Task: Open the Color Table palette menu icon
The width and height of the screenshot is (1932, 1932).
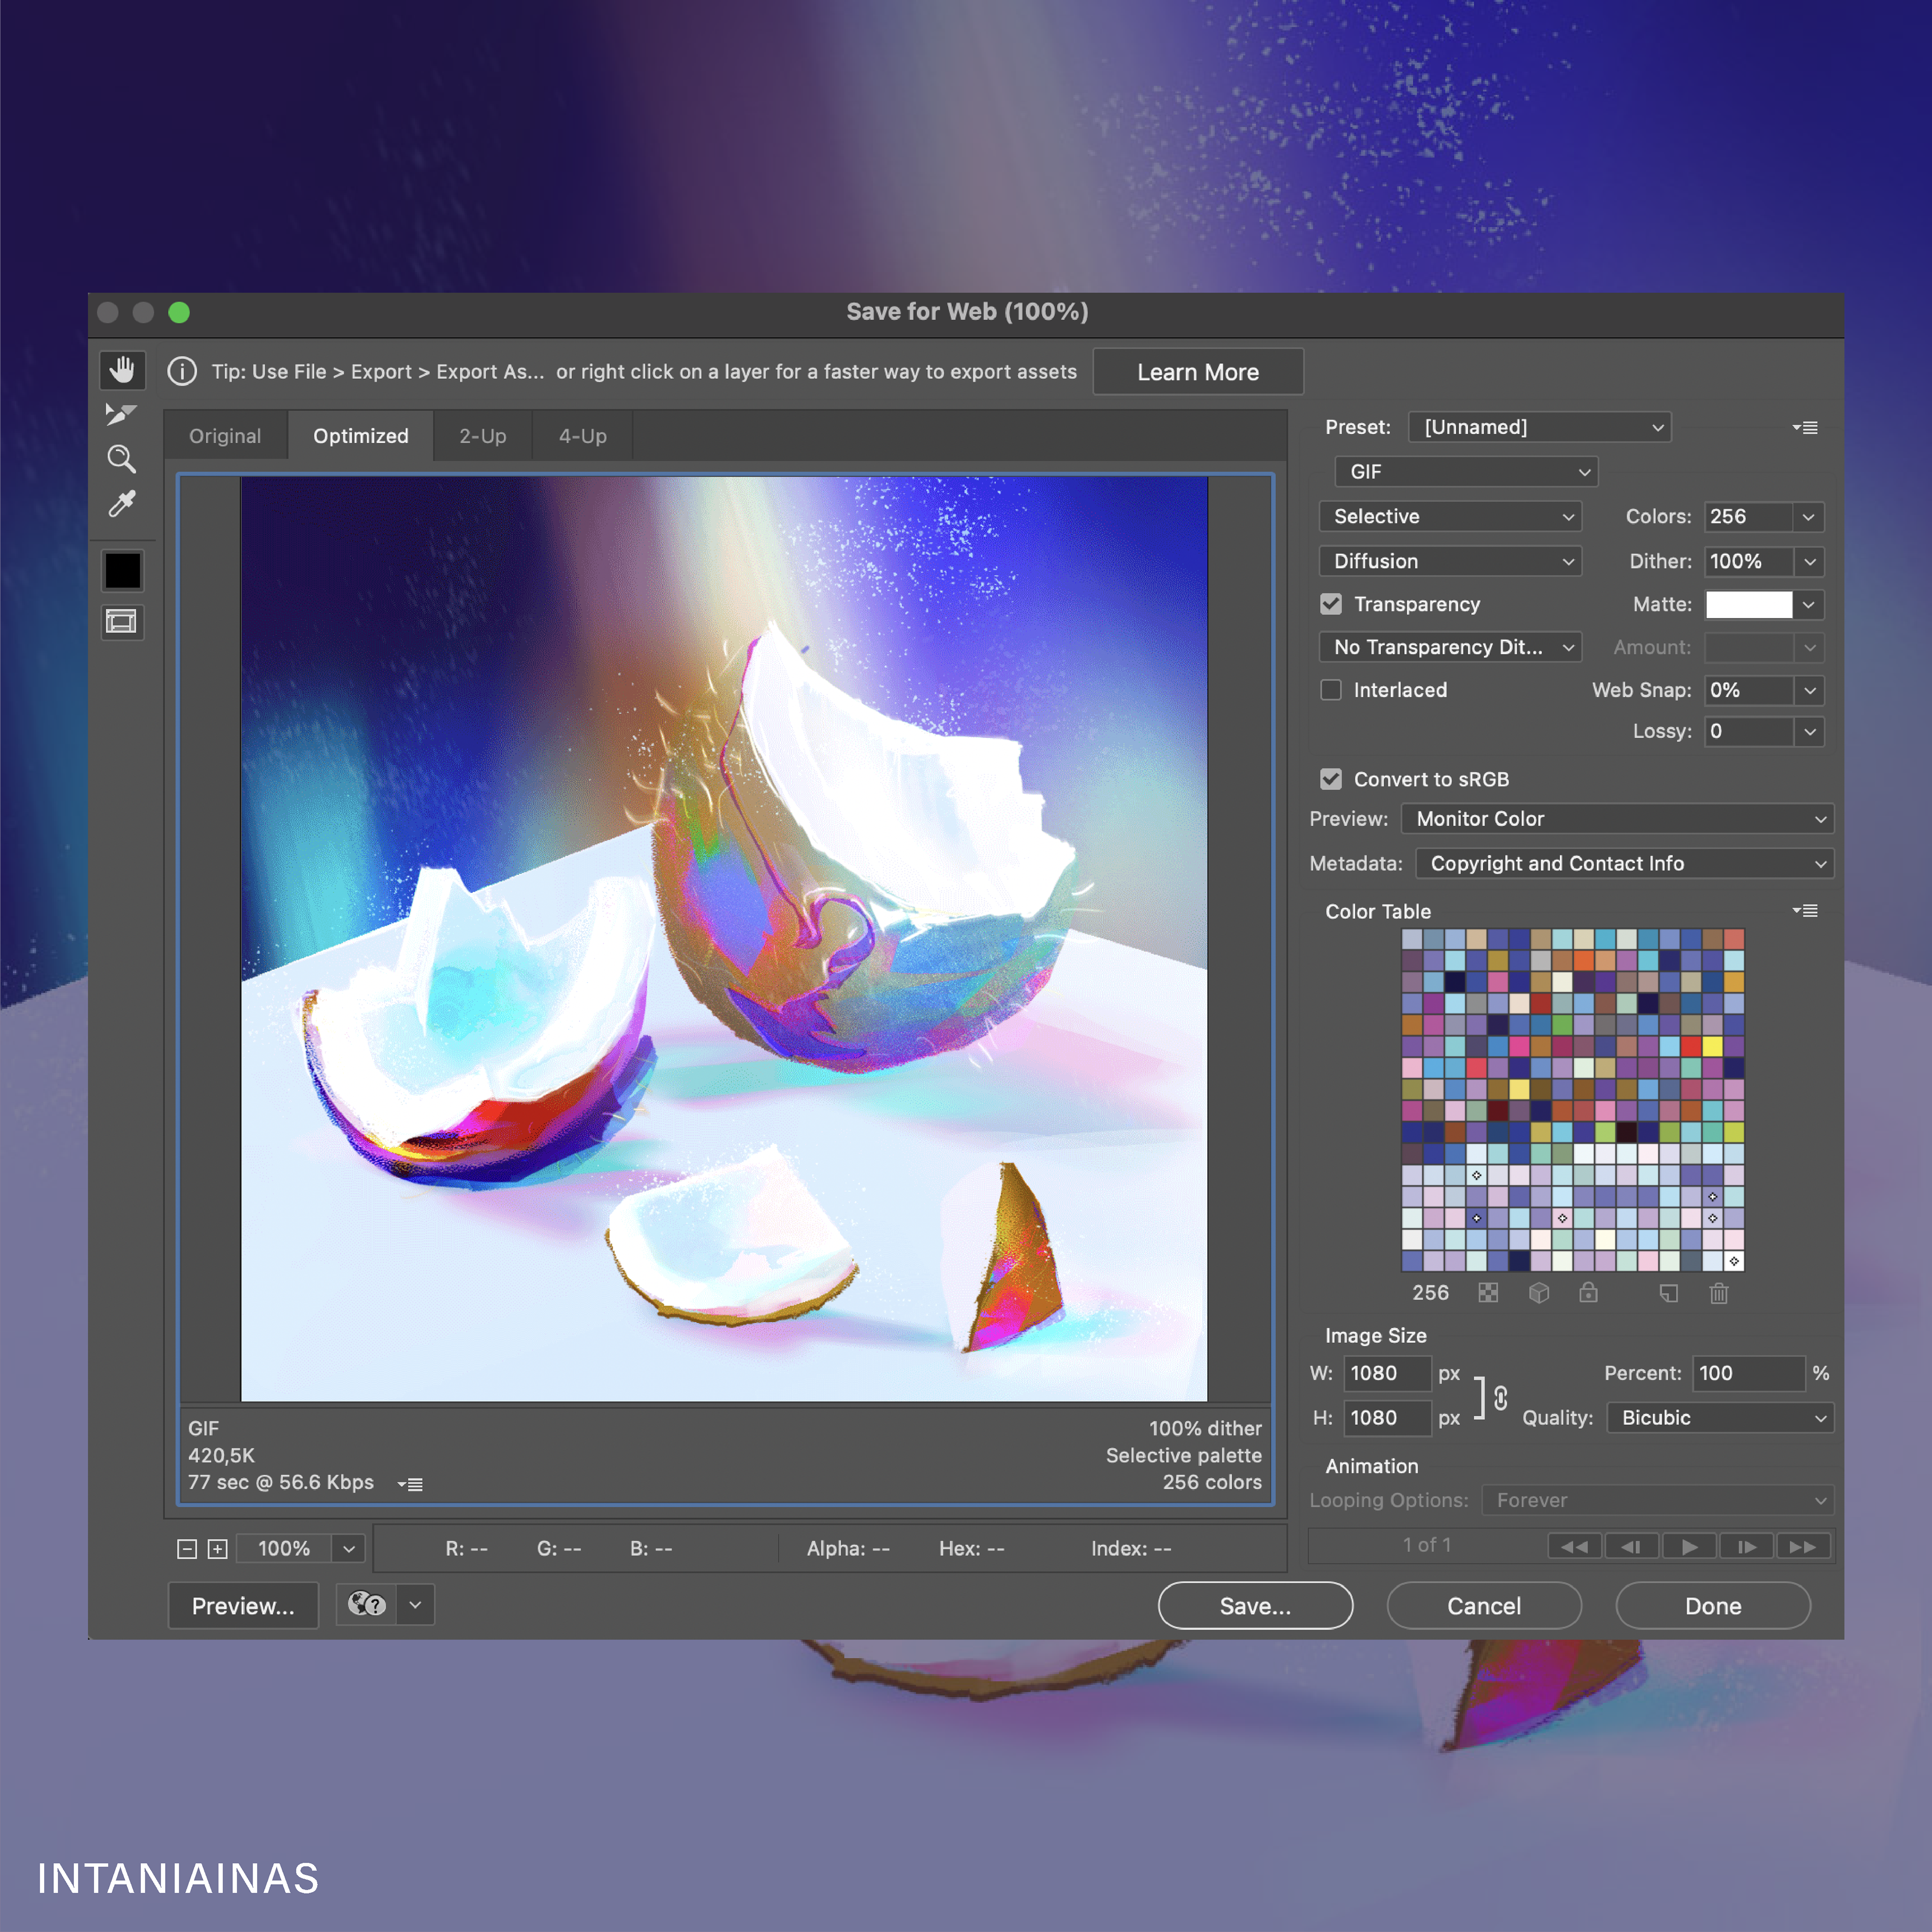Action: click(x=1805, y=911)
